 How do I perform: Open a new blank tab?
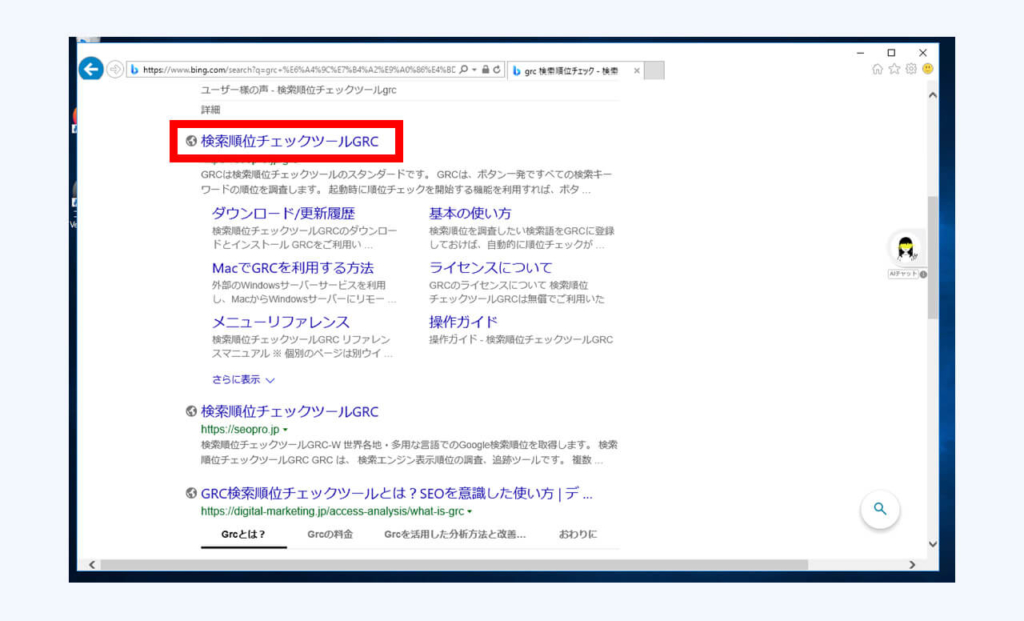click(x=654, y=71)
